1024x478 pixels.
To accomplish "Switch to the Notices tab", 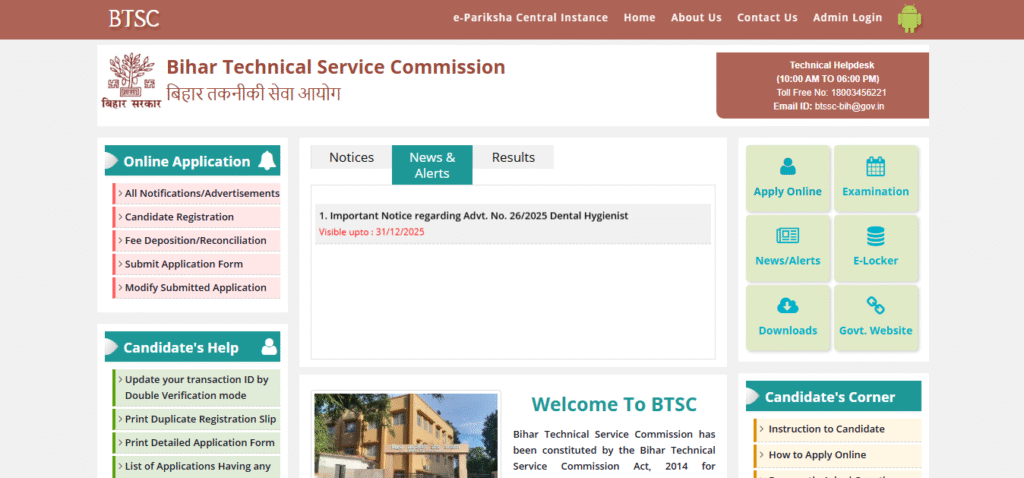I will coord(351,157).
